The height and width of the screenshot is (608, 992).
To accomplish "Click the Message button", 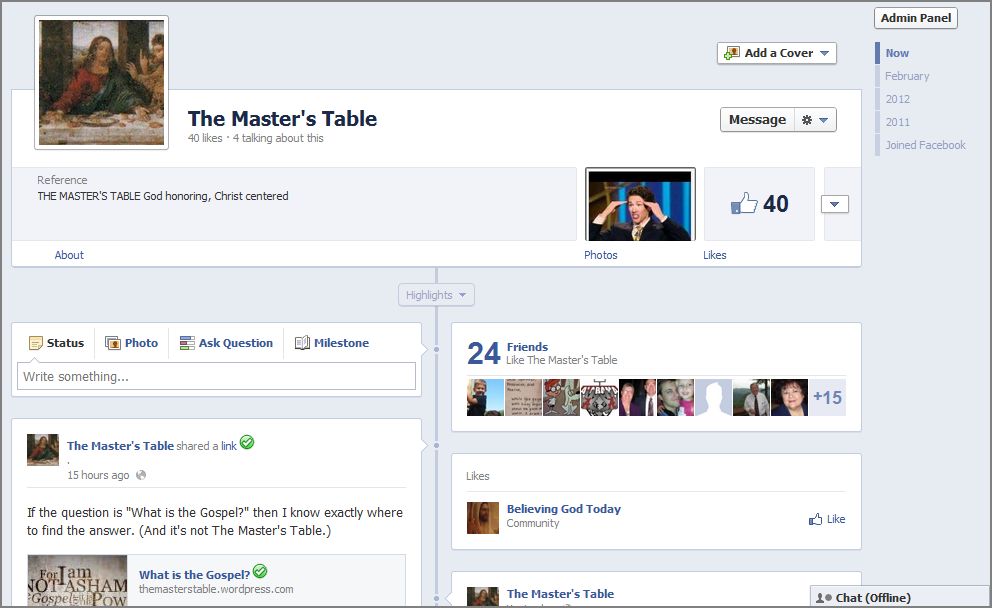I will click(x=757, y=120).
